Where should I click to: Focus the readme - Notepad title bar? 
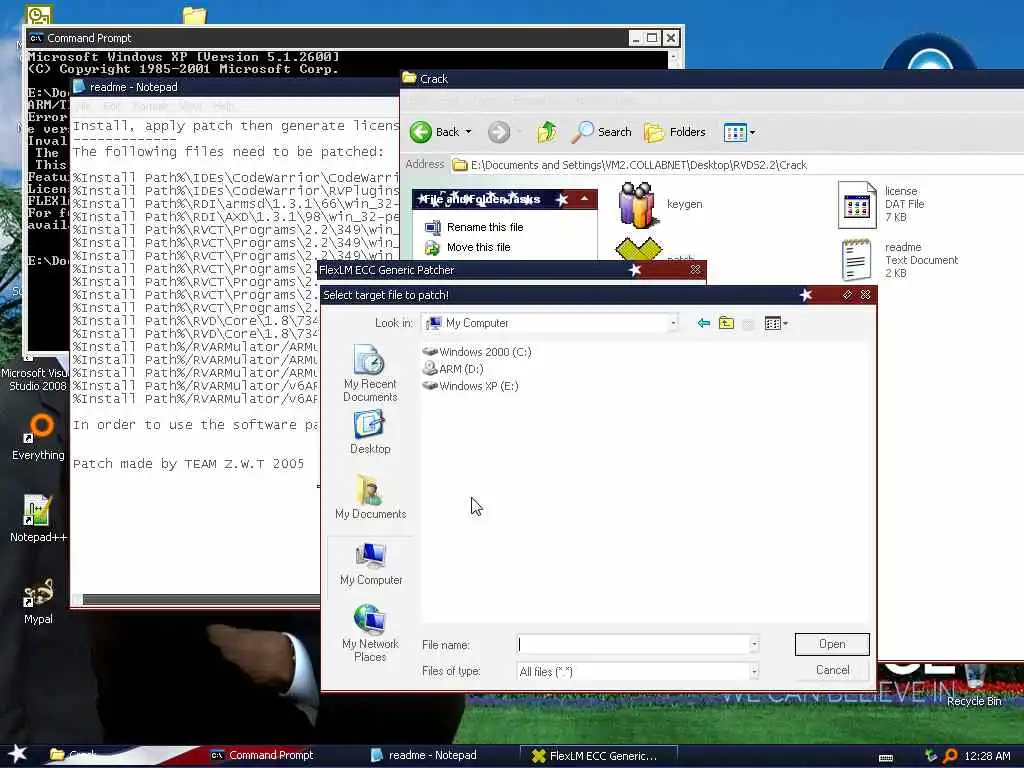(x=235, y=87)
